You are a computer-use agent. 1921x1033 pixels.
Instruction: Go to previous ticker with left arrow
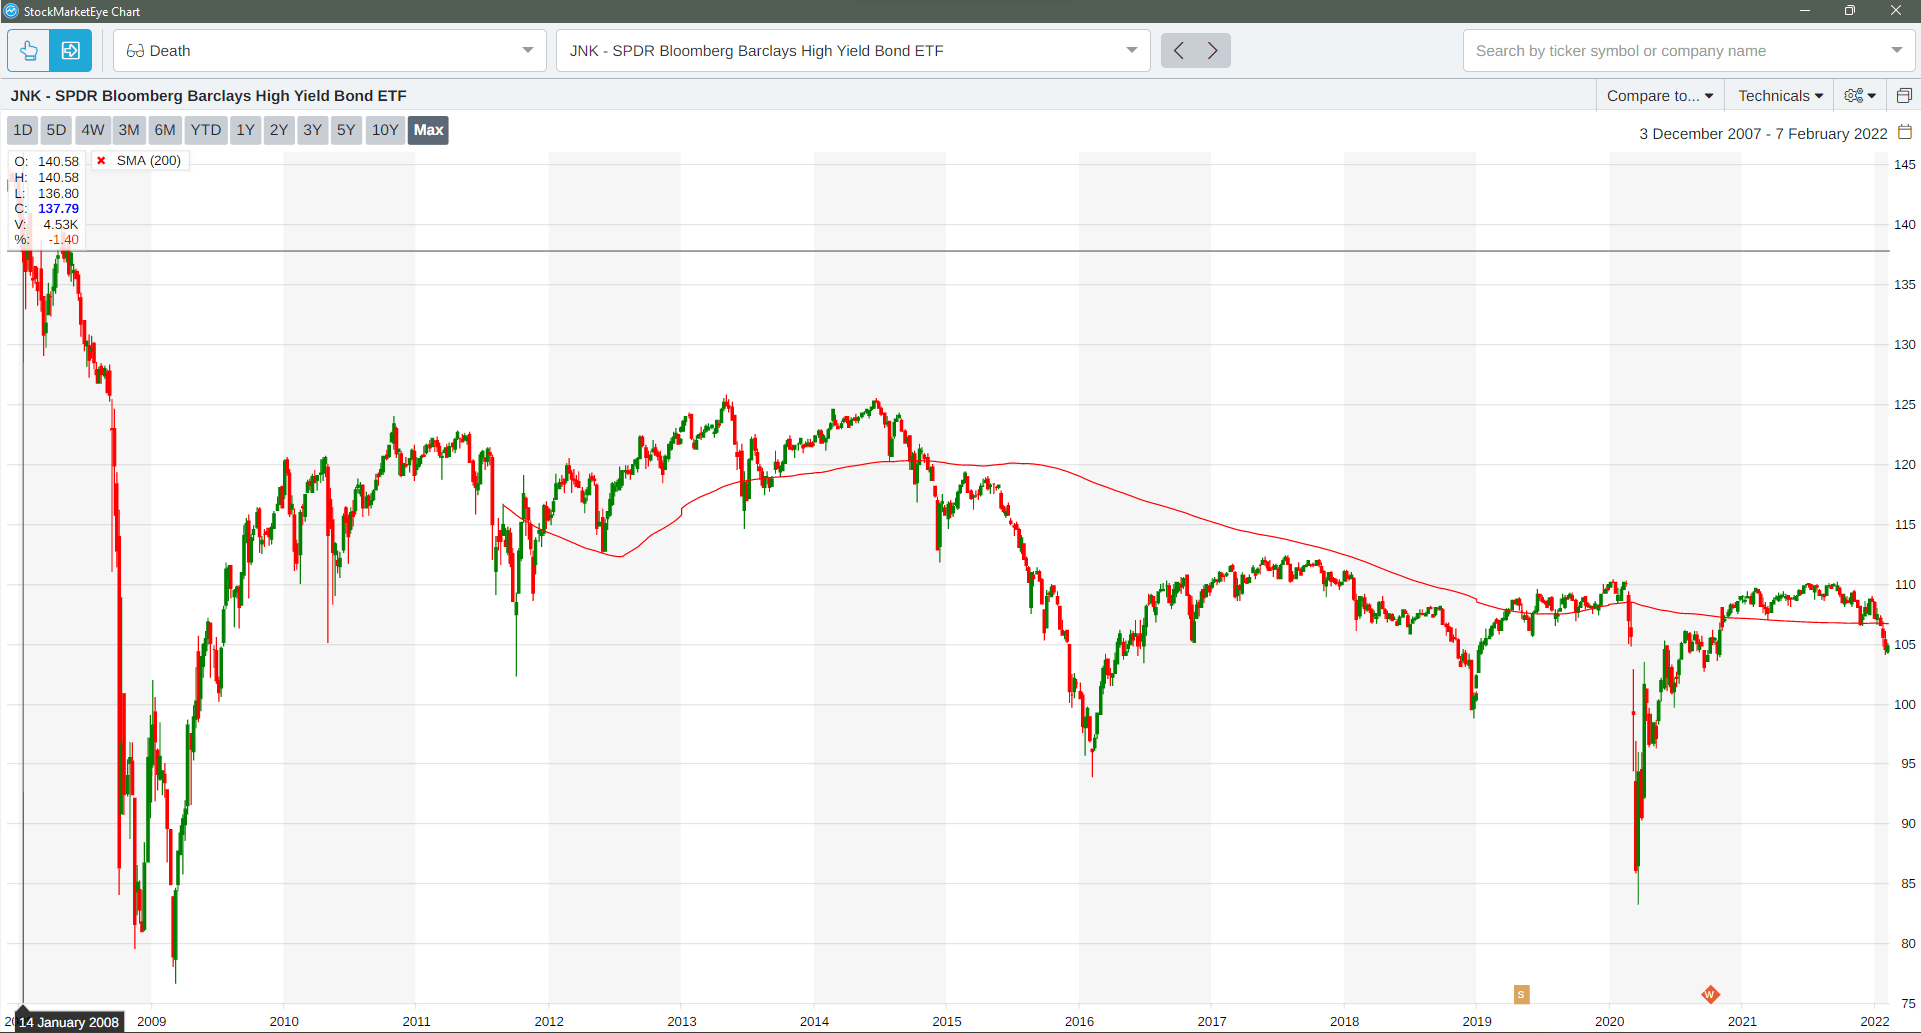tap(1179, 51)
